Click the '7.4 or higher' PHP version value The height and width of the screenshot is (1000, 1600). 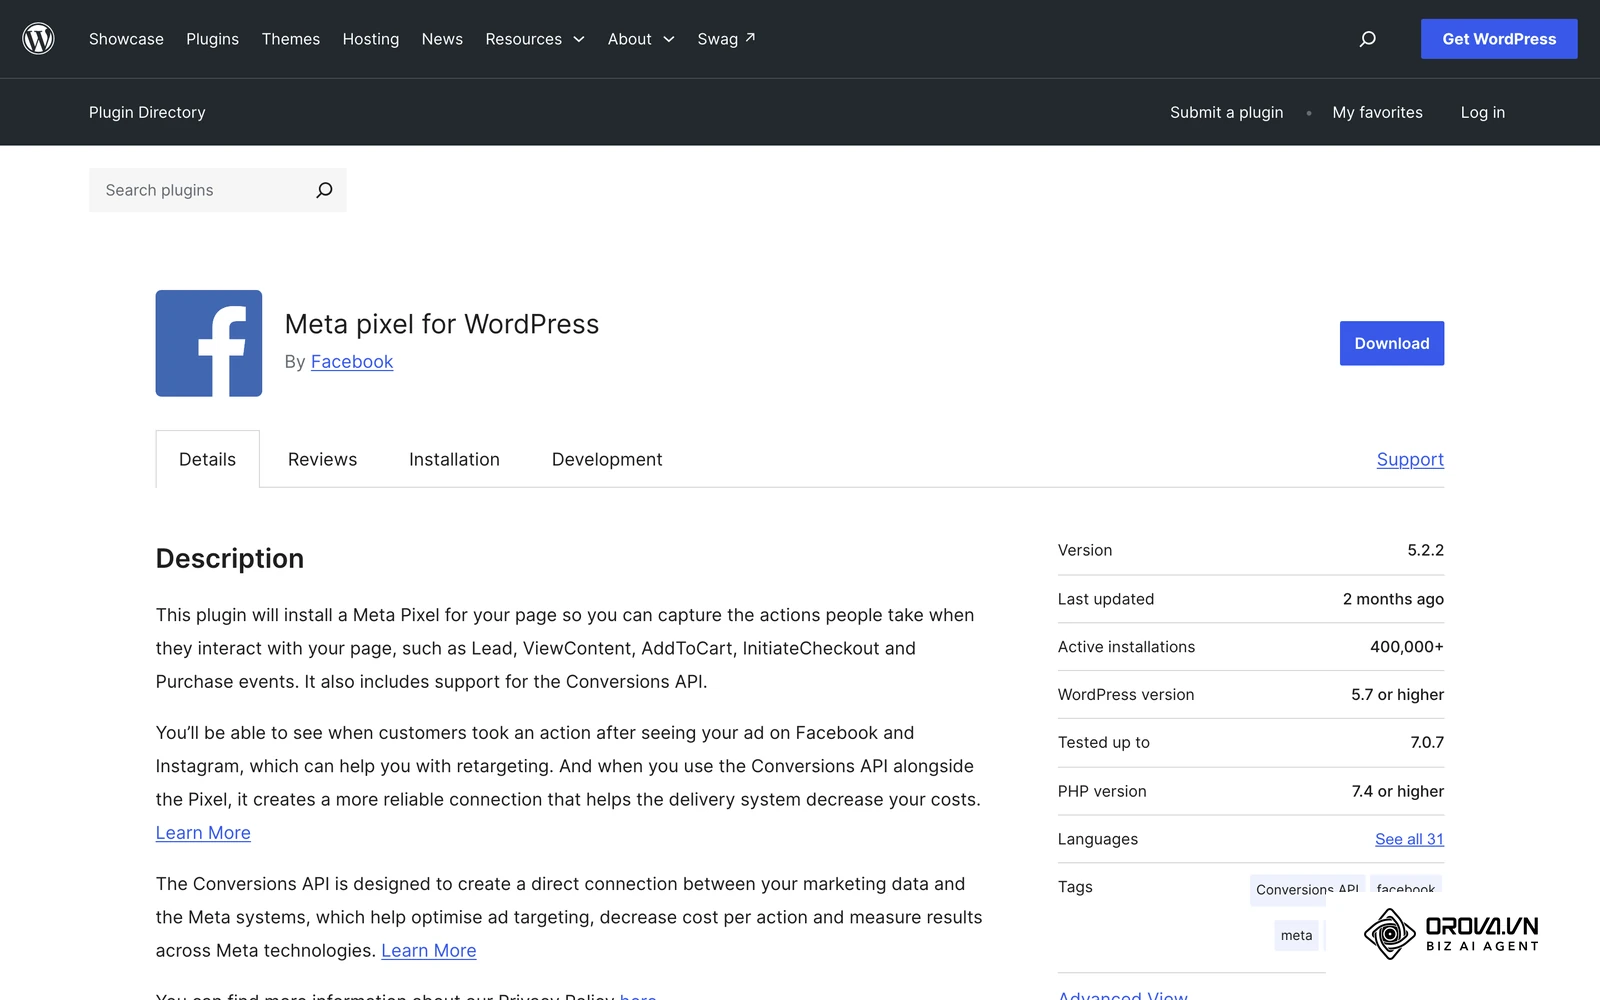(1398, 791)
